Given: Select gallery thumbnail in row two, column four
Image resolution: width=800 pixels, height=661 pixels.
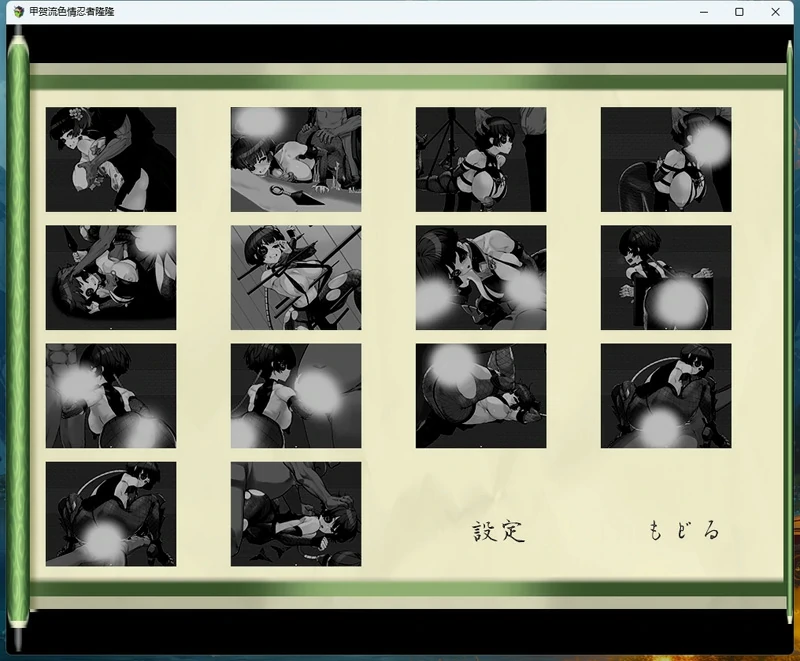Looking at the screenshot, I should point(666,278).
